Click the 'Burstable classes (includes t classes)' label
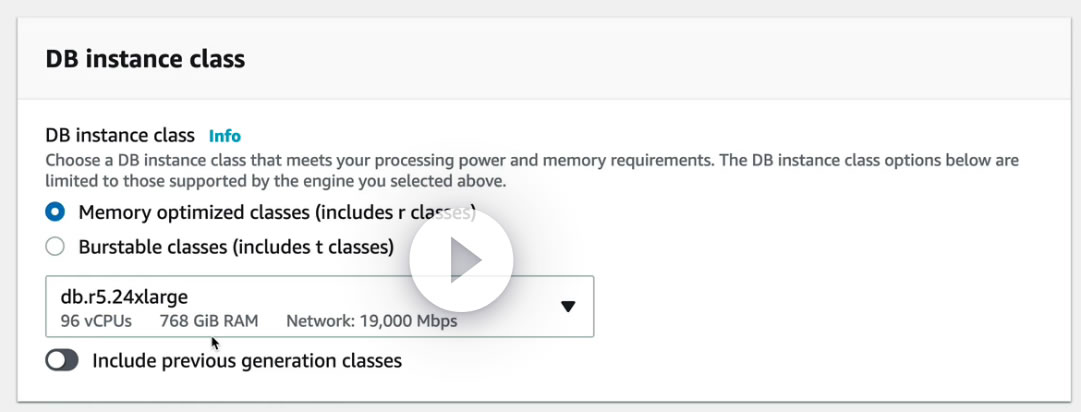 coord(236,246)
